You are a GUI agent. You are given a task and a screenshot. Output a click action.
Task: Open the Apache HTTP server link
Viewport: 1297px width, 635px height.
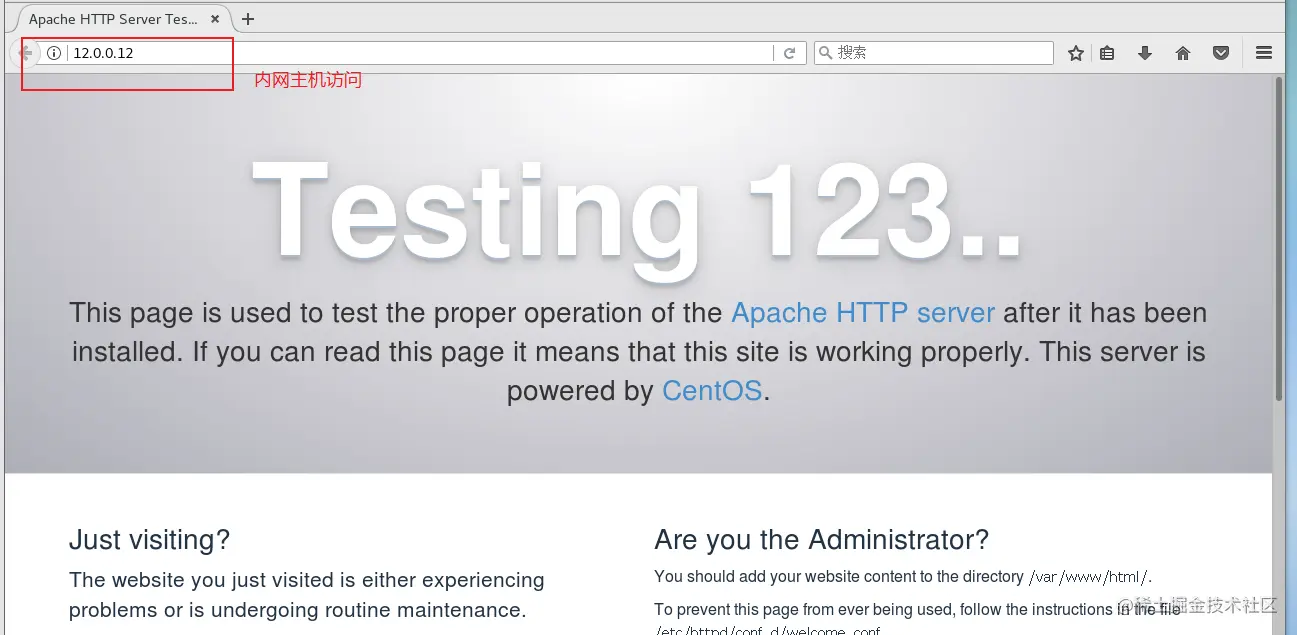coord(863,313)
